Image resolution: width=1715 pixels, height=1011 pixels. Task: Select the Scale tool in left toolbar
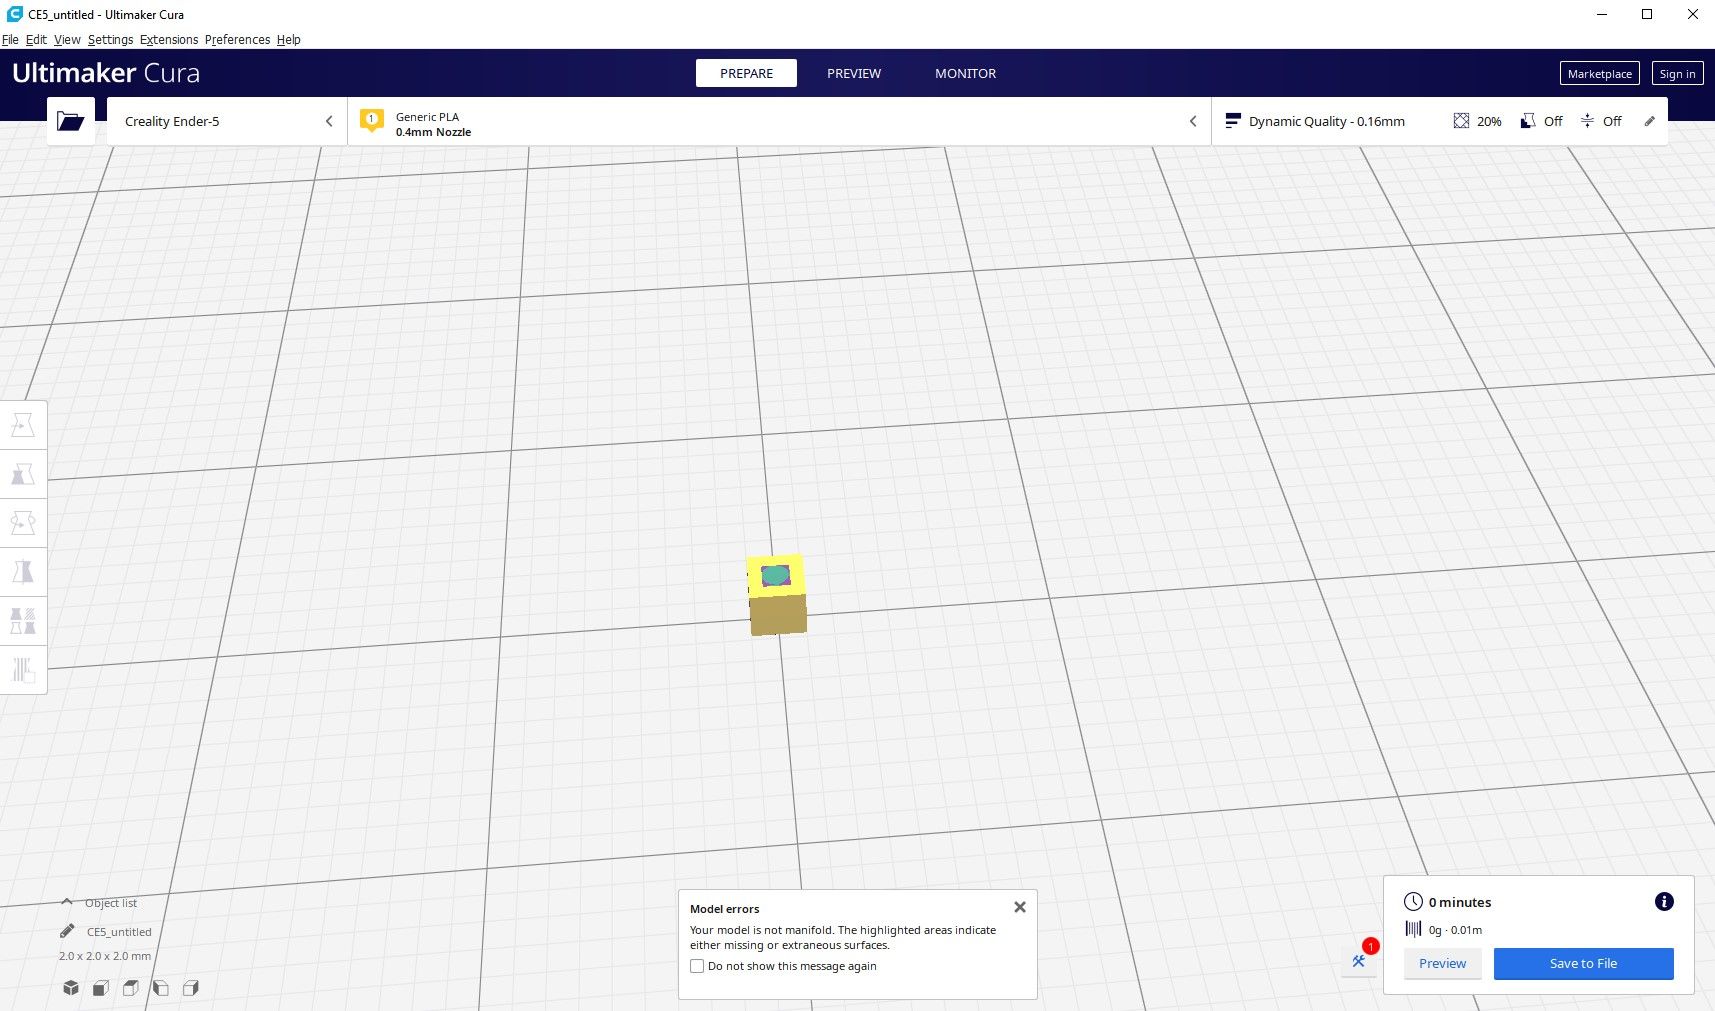(23, 474)
